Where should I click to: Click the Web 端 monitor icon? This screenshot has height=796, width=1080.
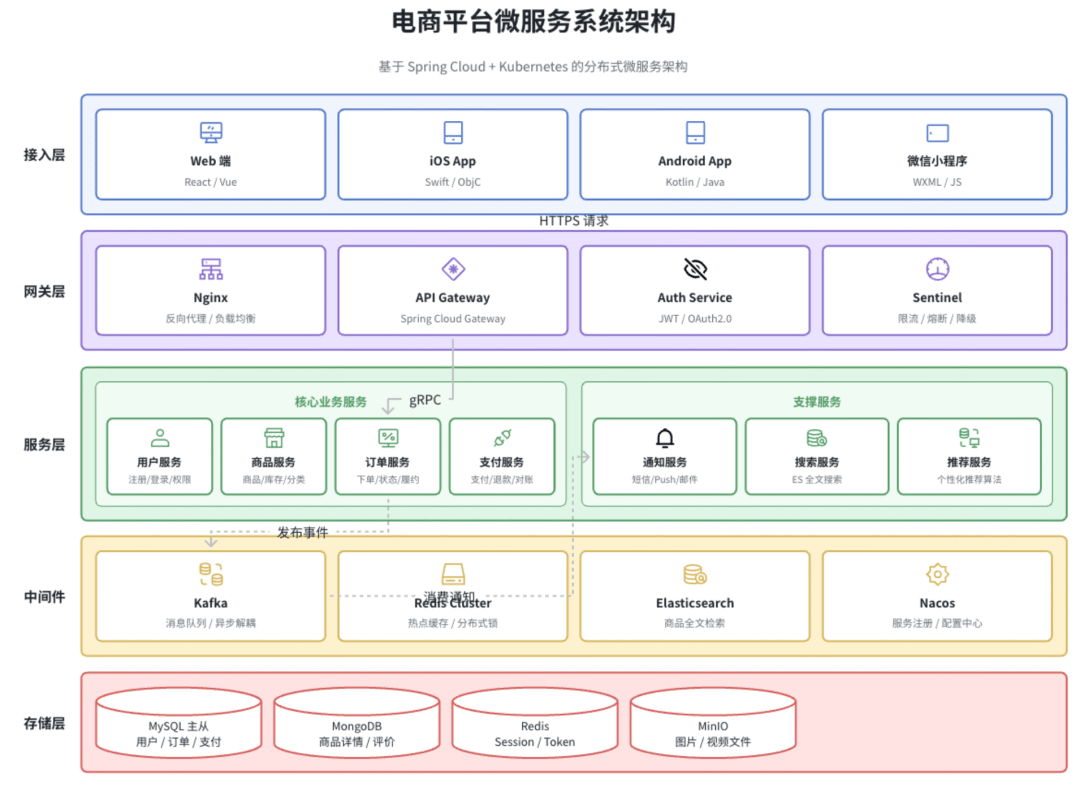point(211,132)
